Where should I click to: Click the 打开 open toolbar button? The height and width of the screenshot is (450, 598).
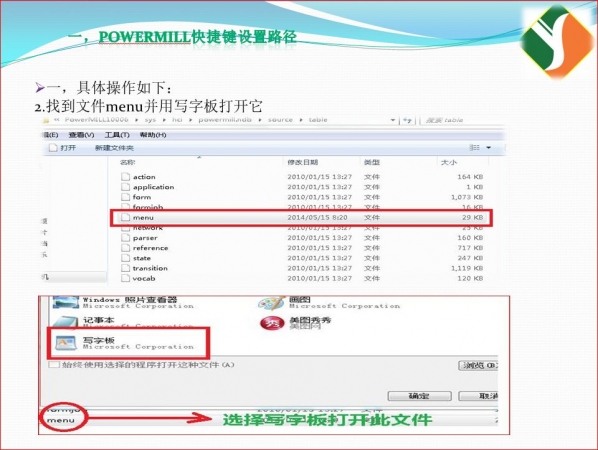click(x=63, y=148)
